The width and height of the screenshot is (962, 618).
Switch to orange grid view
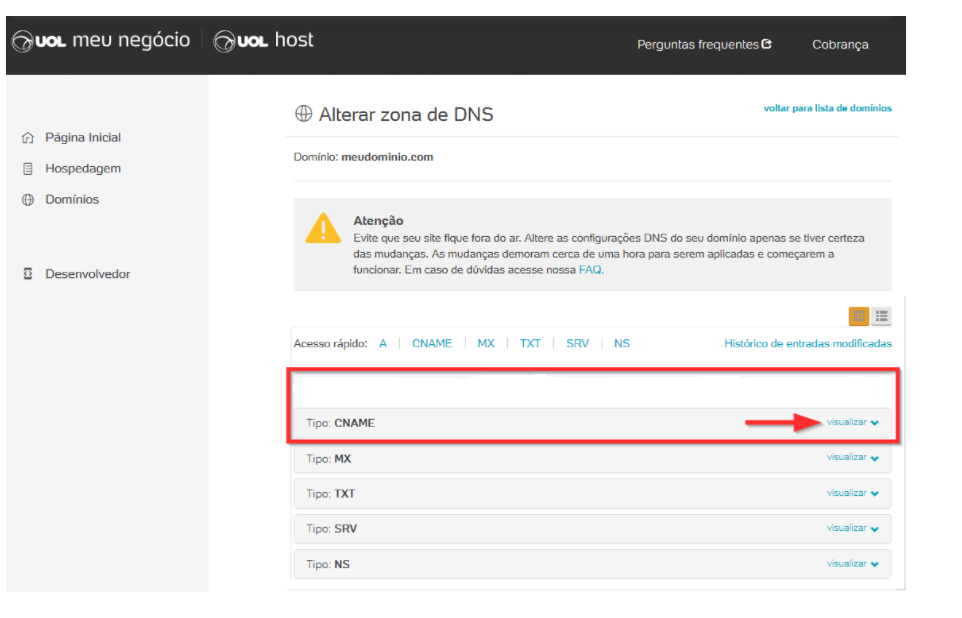click(x=858, y=316)
